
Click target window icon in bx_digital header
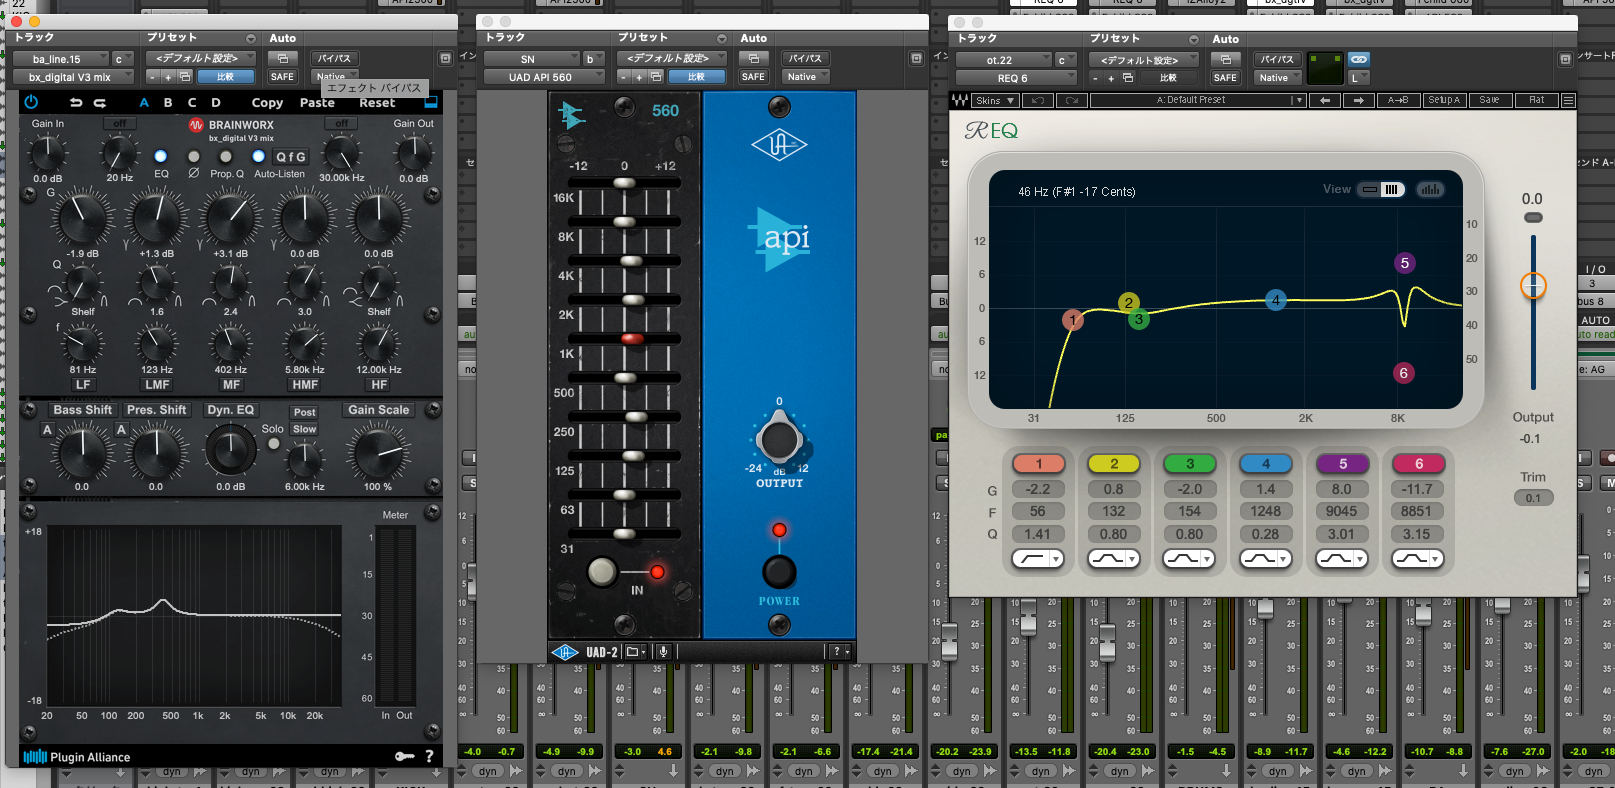(x=445, y=59)
